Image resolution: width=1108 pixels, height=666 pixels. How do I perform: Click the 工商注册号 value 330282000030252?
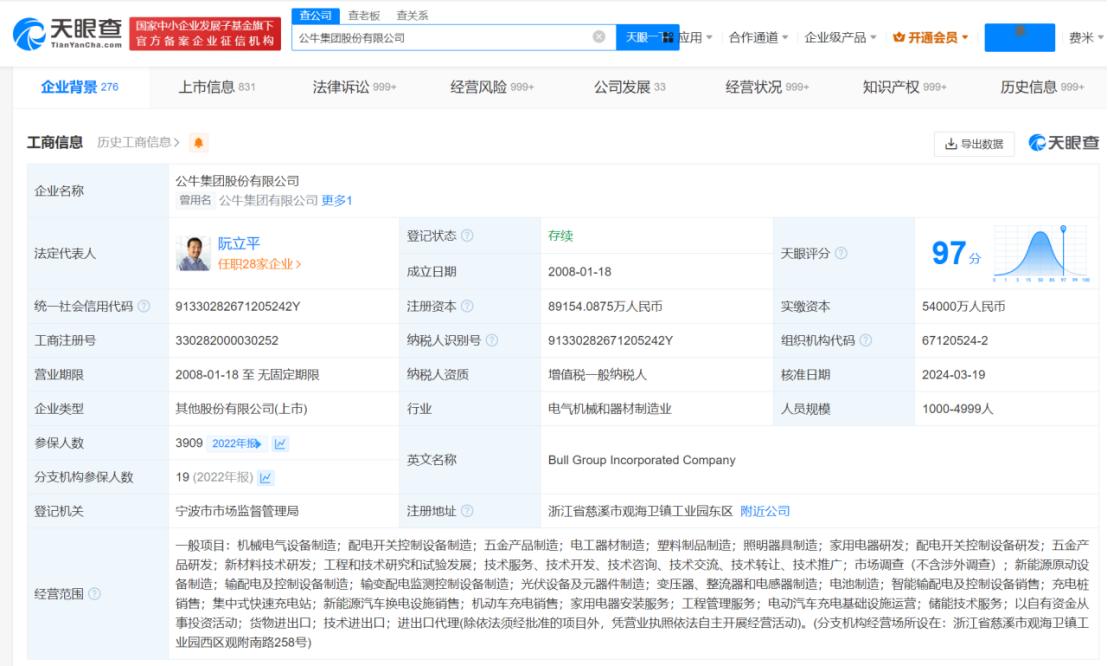(x=226, y=340)
